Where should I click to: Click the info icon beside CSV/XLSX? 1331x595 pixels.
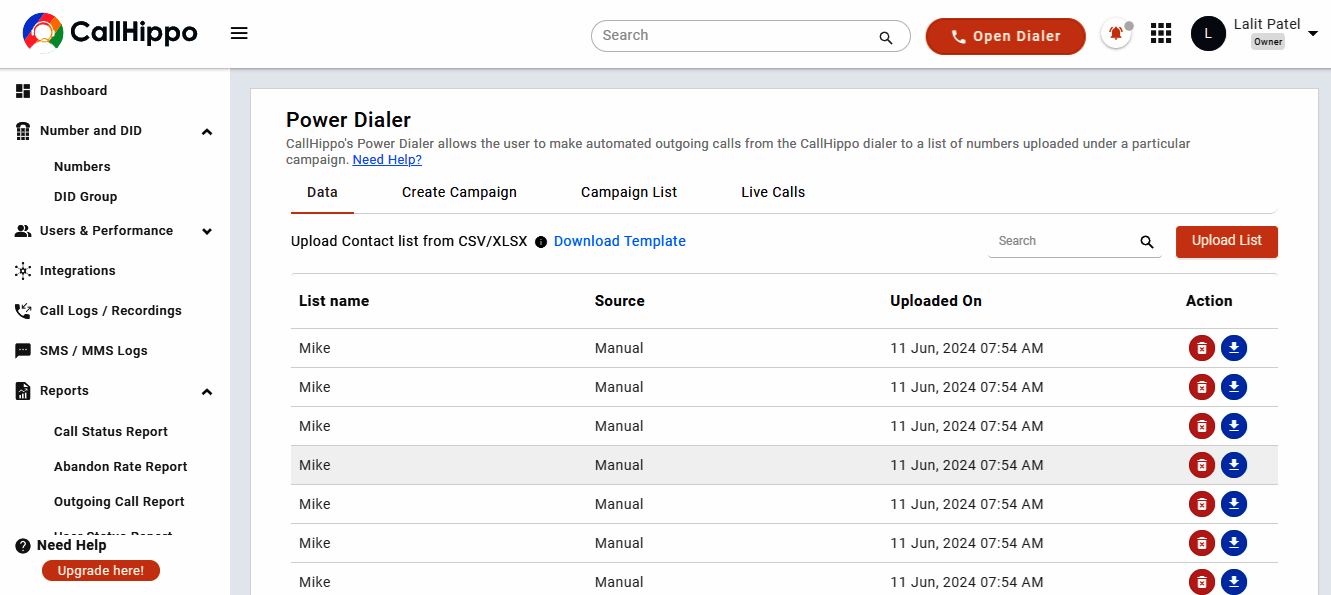[x=541, y=242]
